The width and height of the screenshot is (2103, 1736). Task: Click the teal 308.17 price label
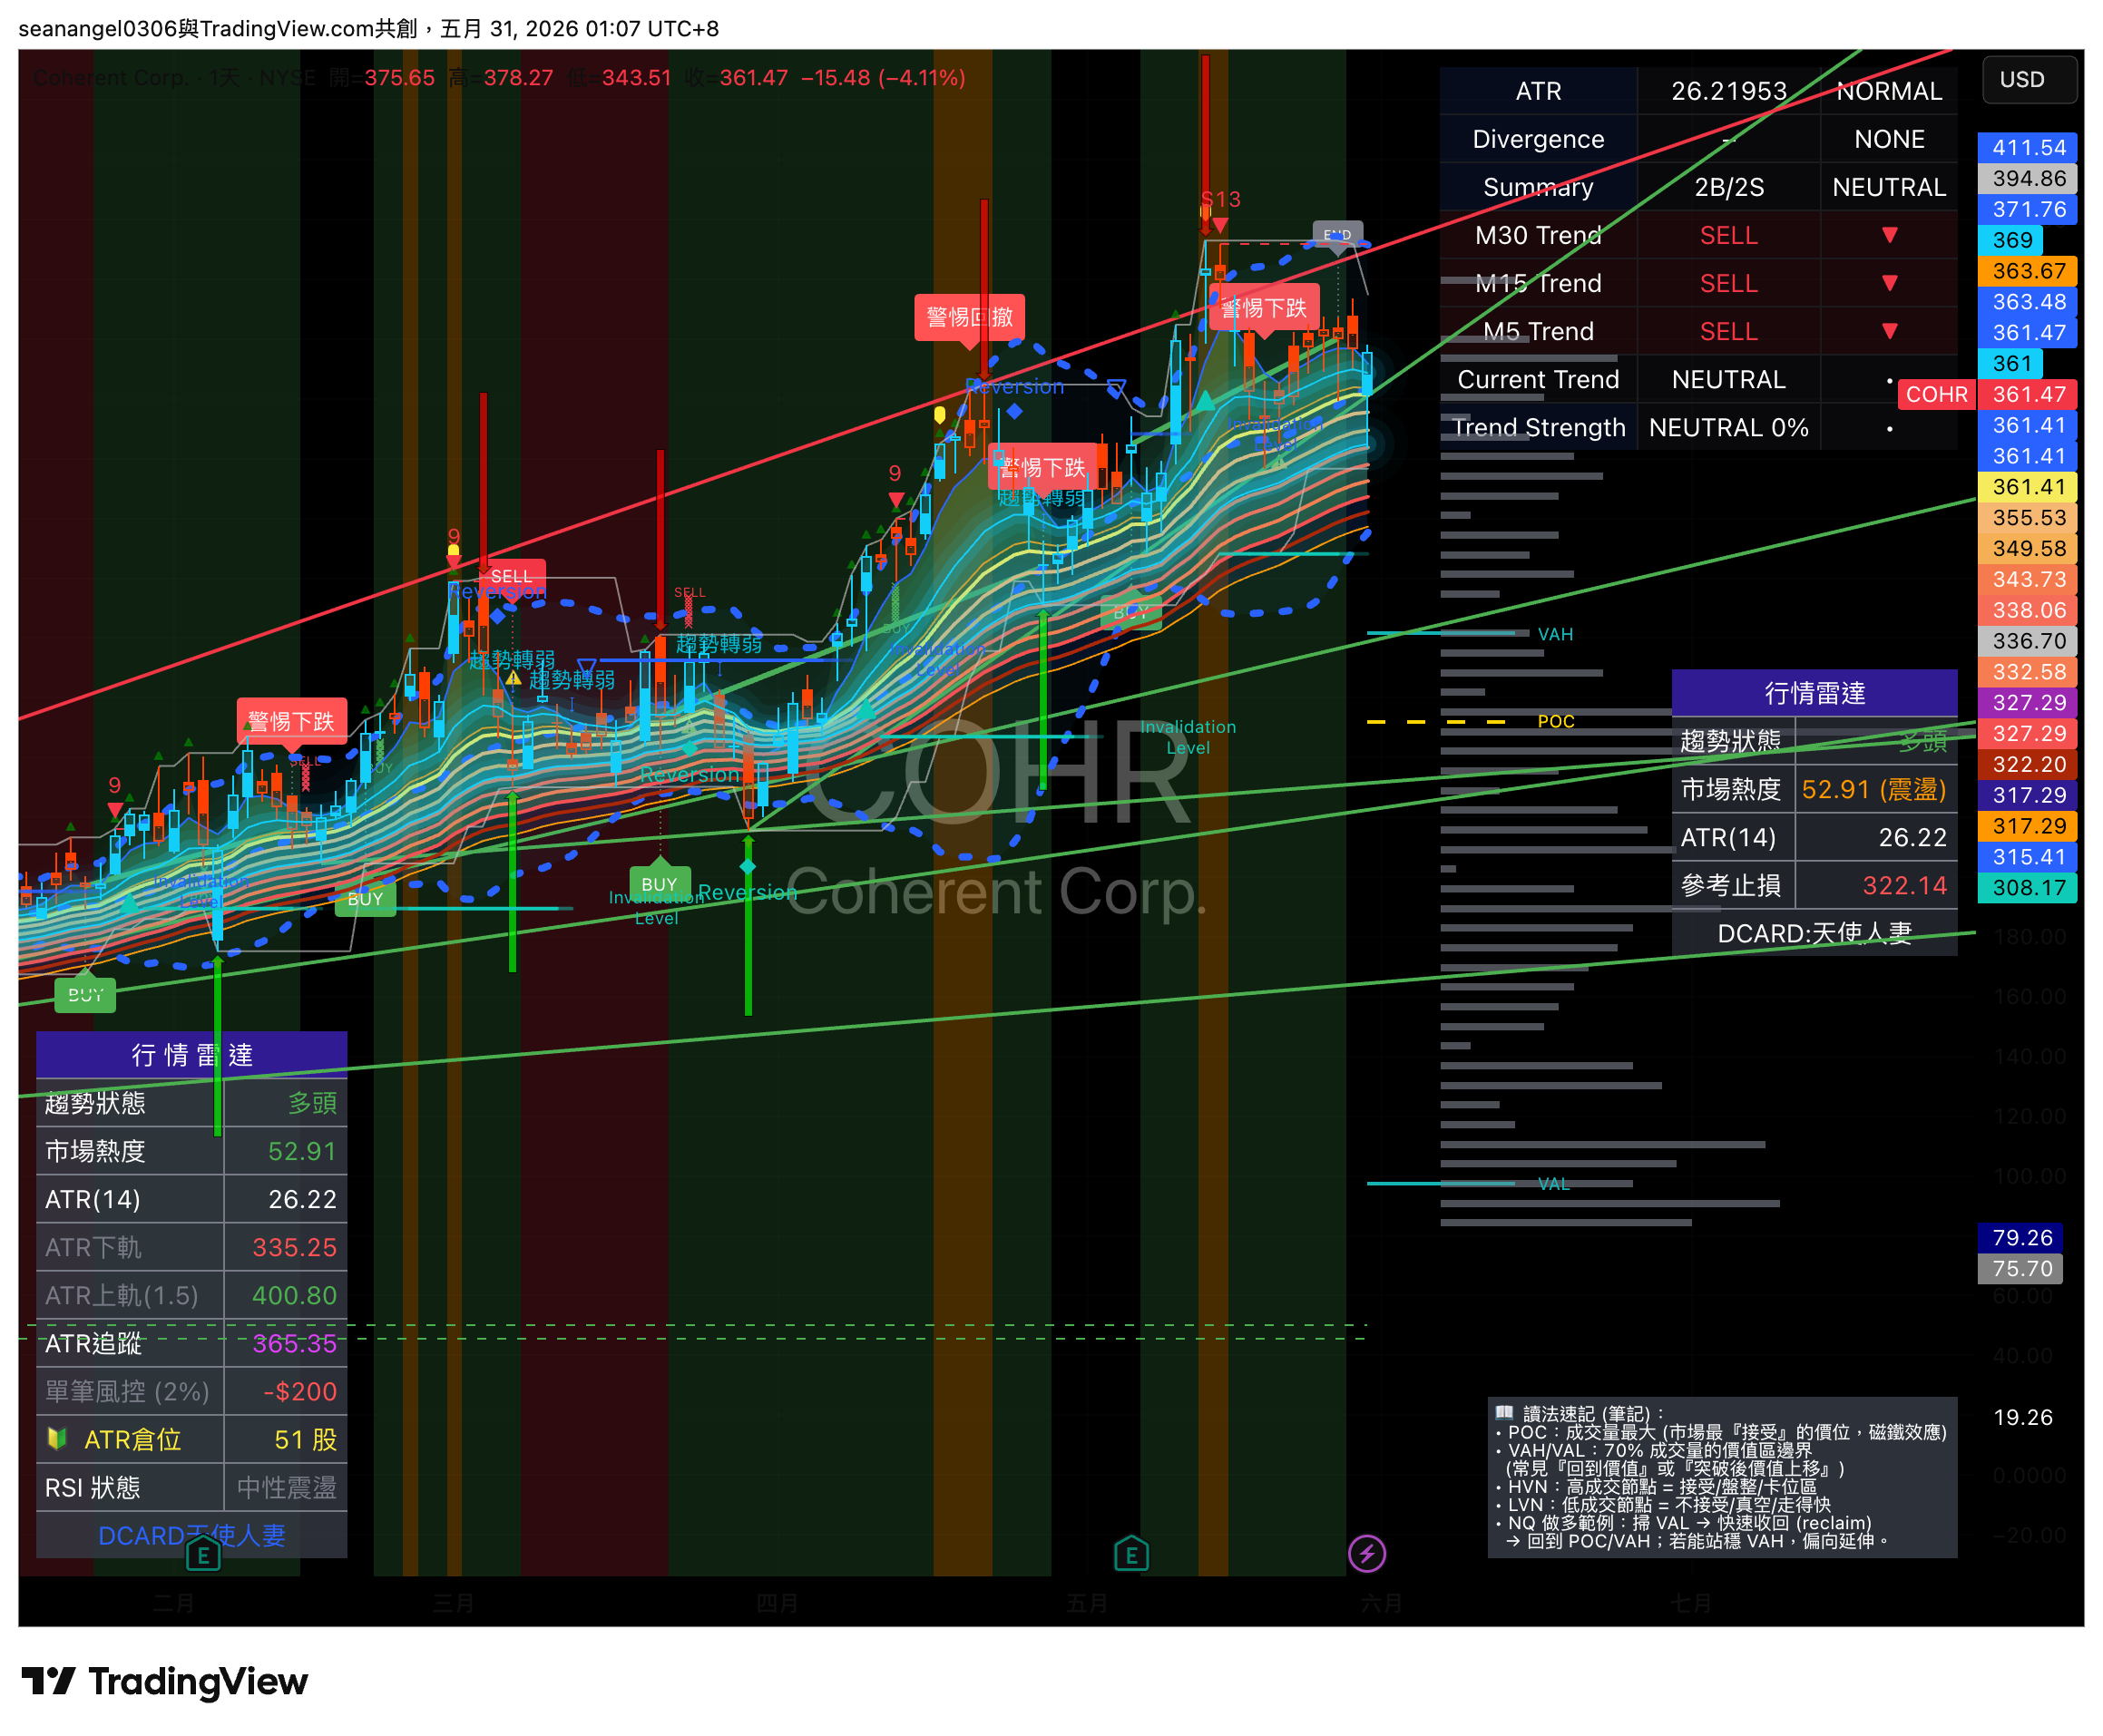[2028, 888]
